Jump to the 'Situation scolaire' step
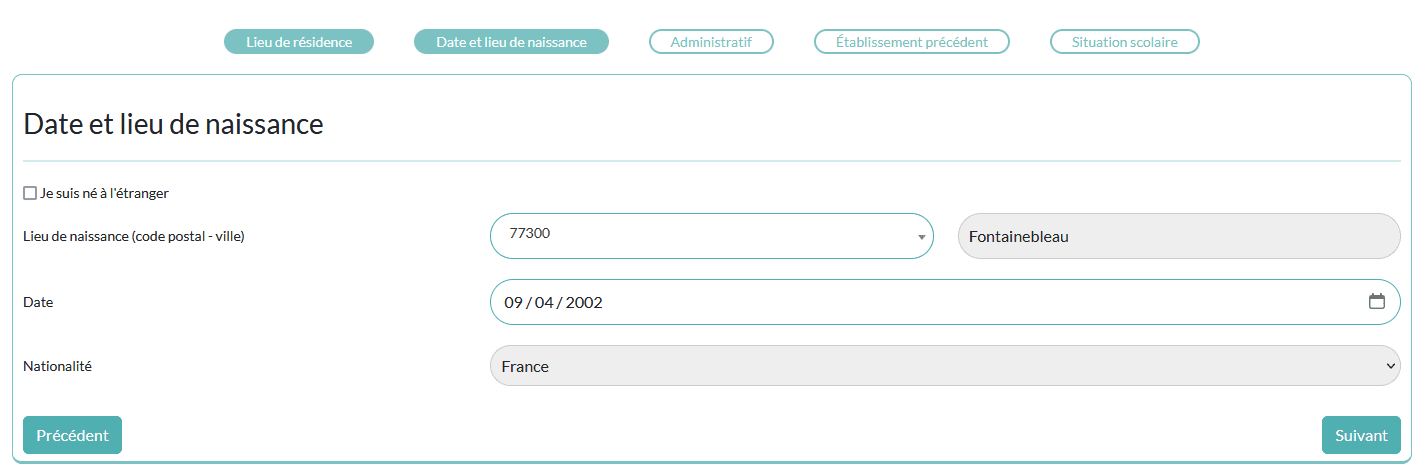 coord(1125,42)
